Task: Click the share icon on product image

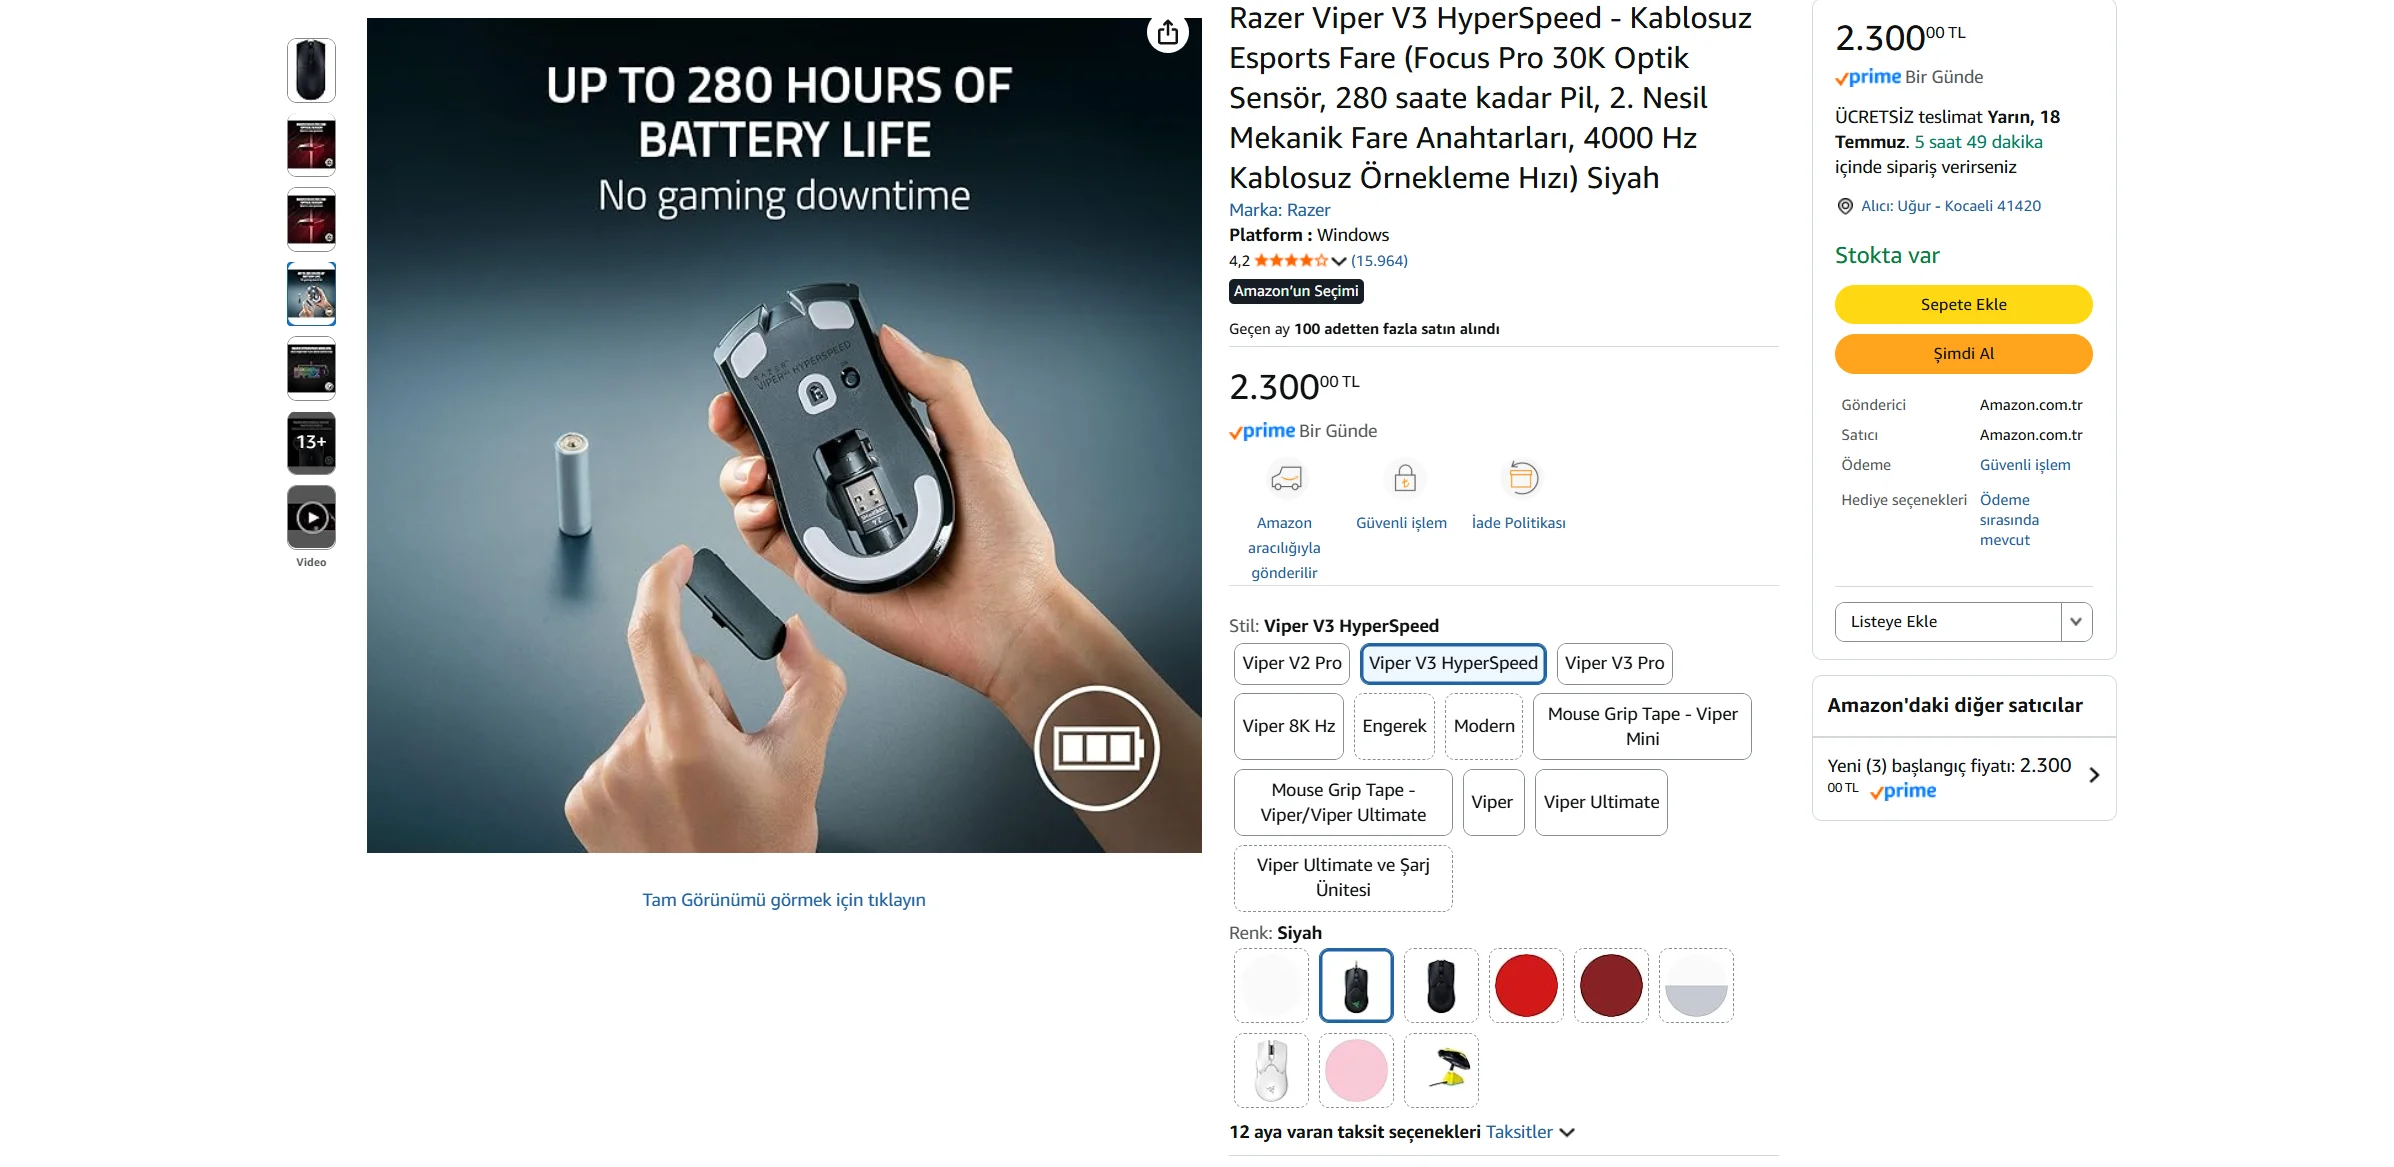Action: (x=1167, y=33)
